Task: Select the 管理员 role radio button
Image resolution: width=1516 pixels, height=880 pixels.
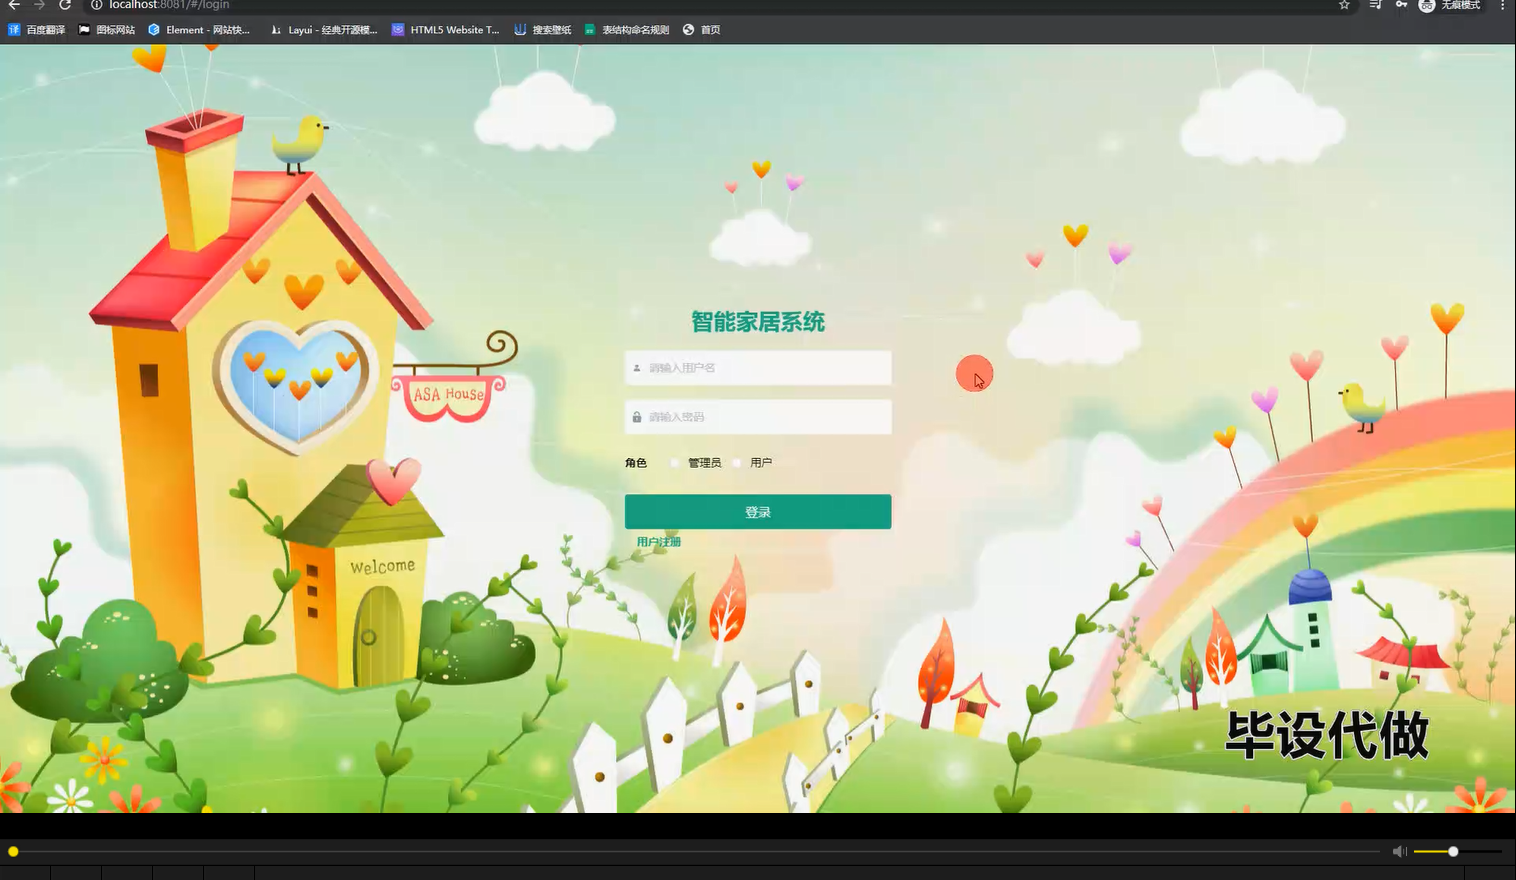Action: (x=674, y=462)
